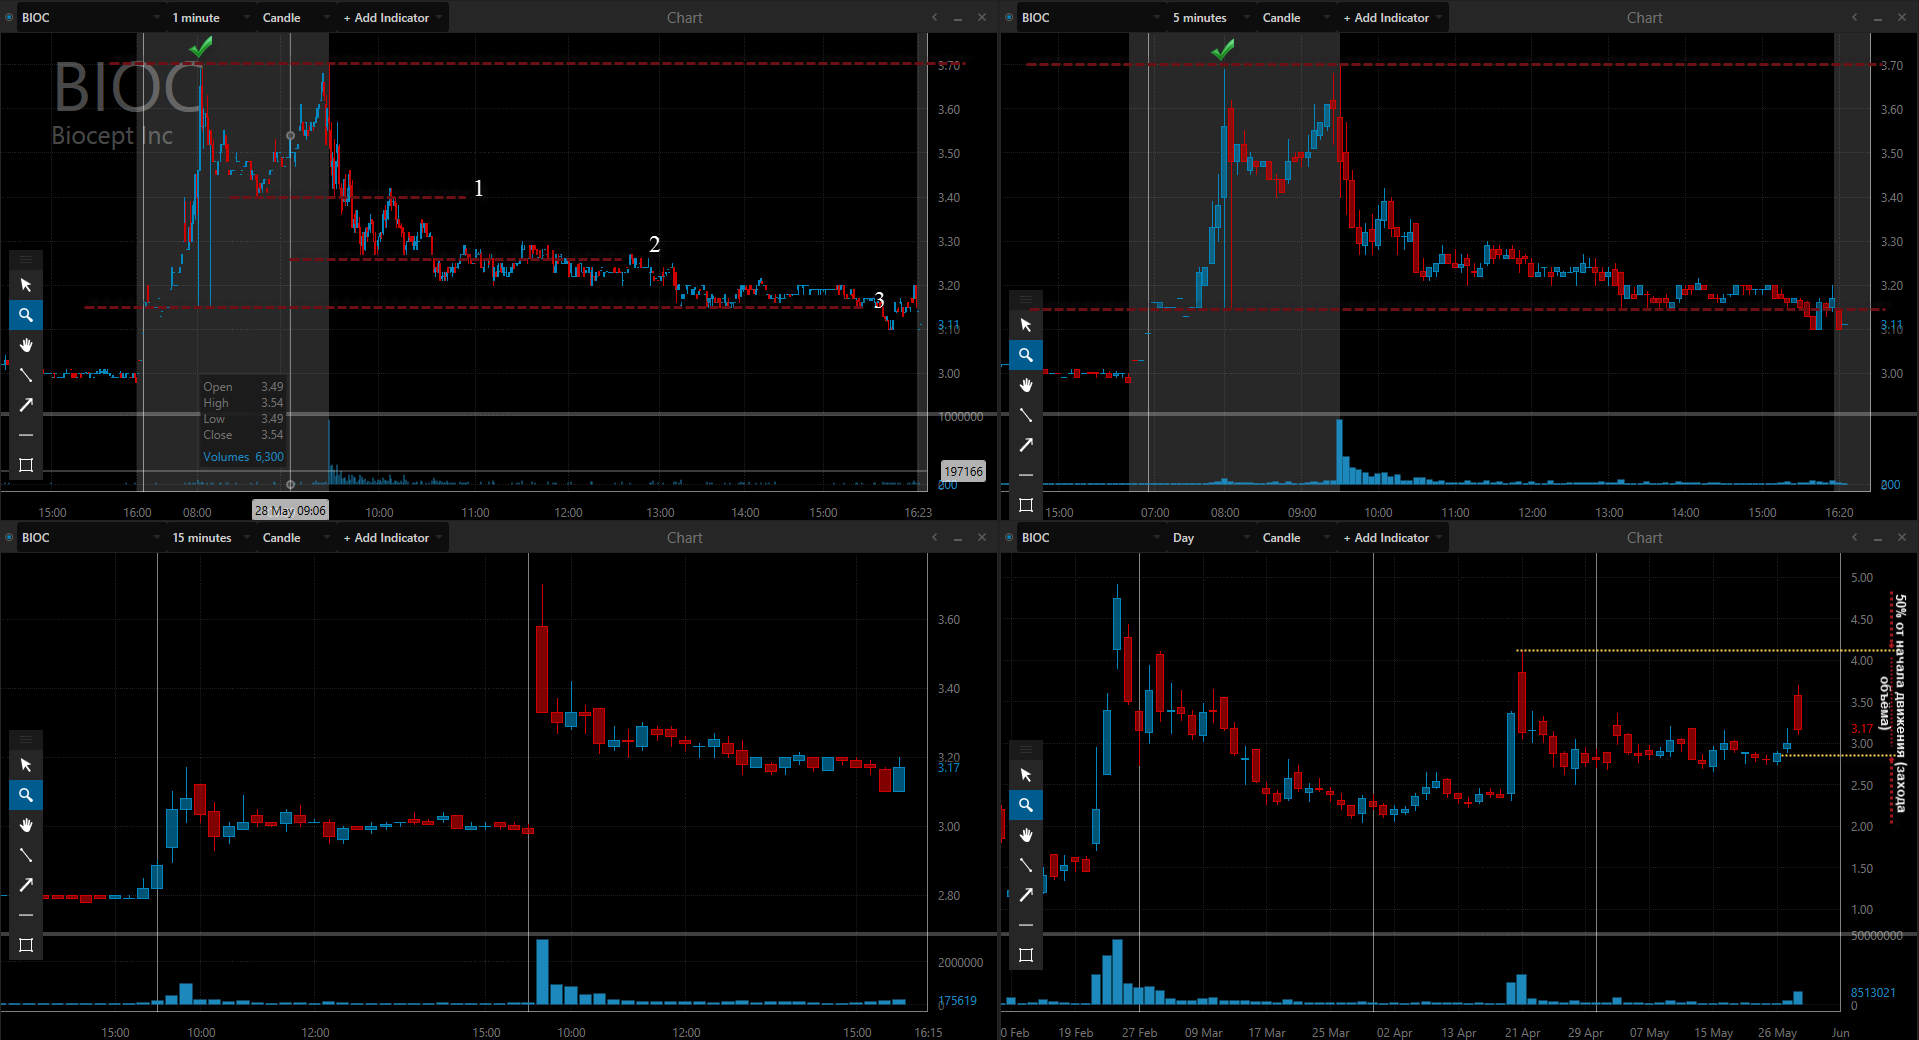This screenshot has width=1919, height=1040.
Task: Grab the tool palette handle in the Day chart
Action: click(x=1026, y=750)
